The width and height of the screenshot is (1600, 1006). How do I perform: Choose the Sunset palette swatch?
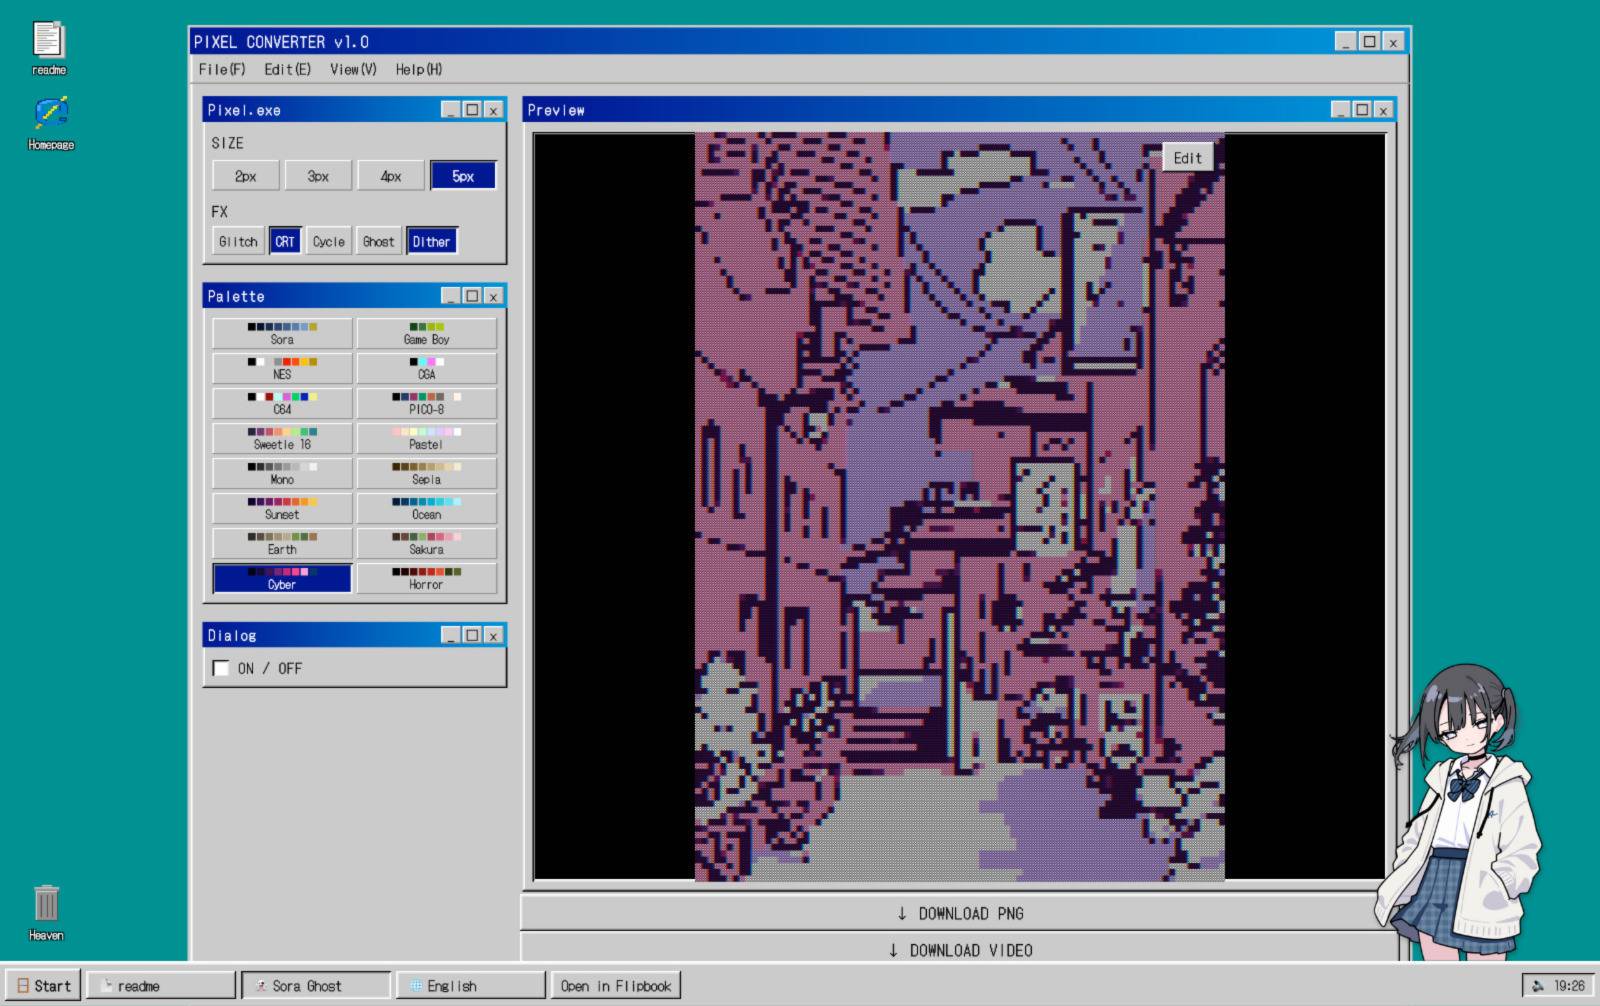click(282, 508)
